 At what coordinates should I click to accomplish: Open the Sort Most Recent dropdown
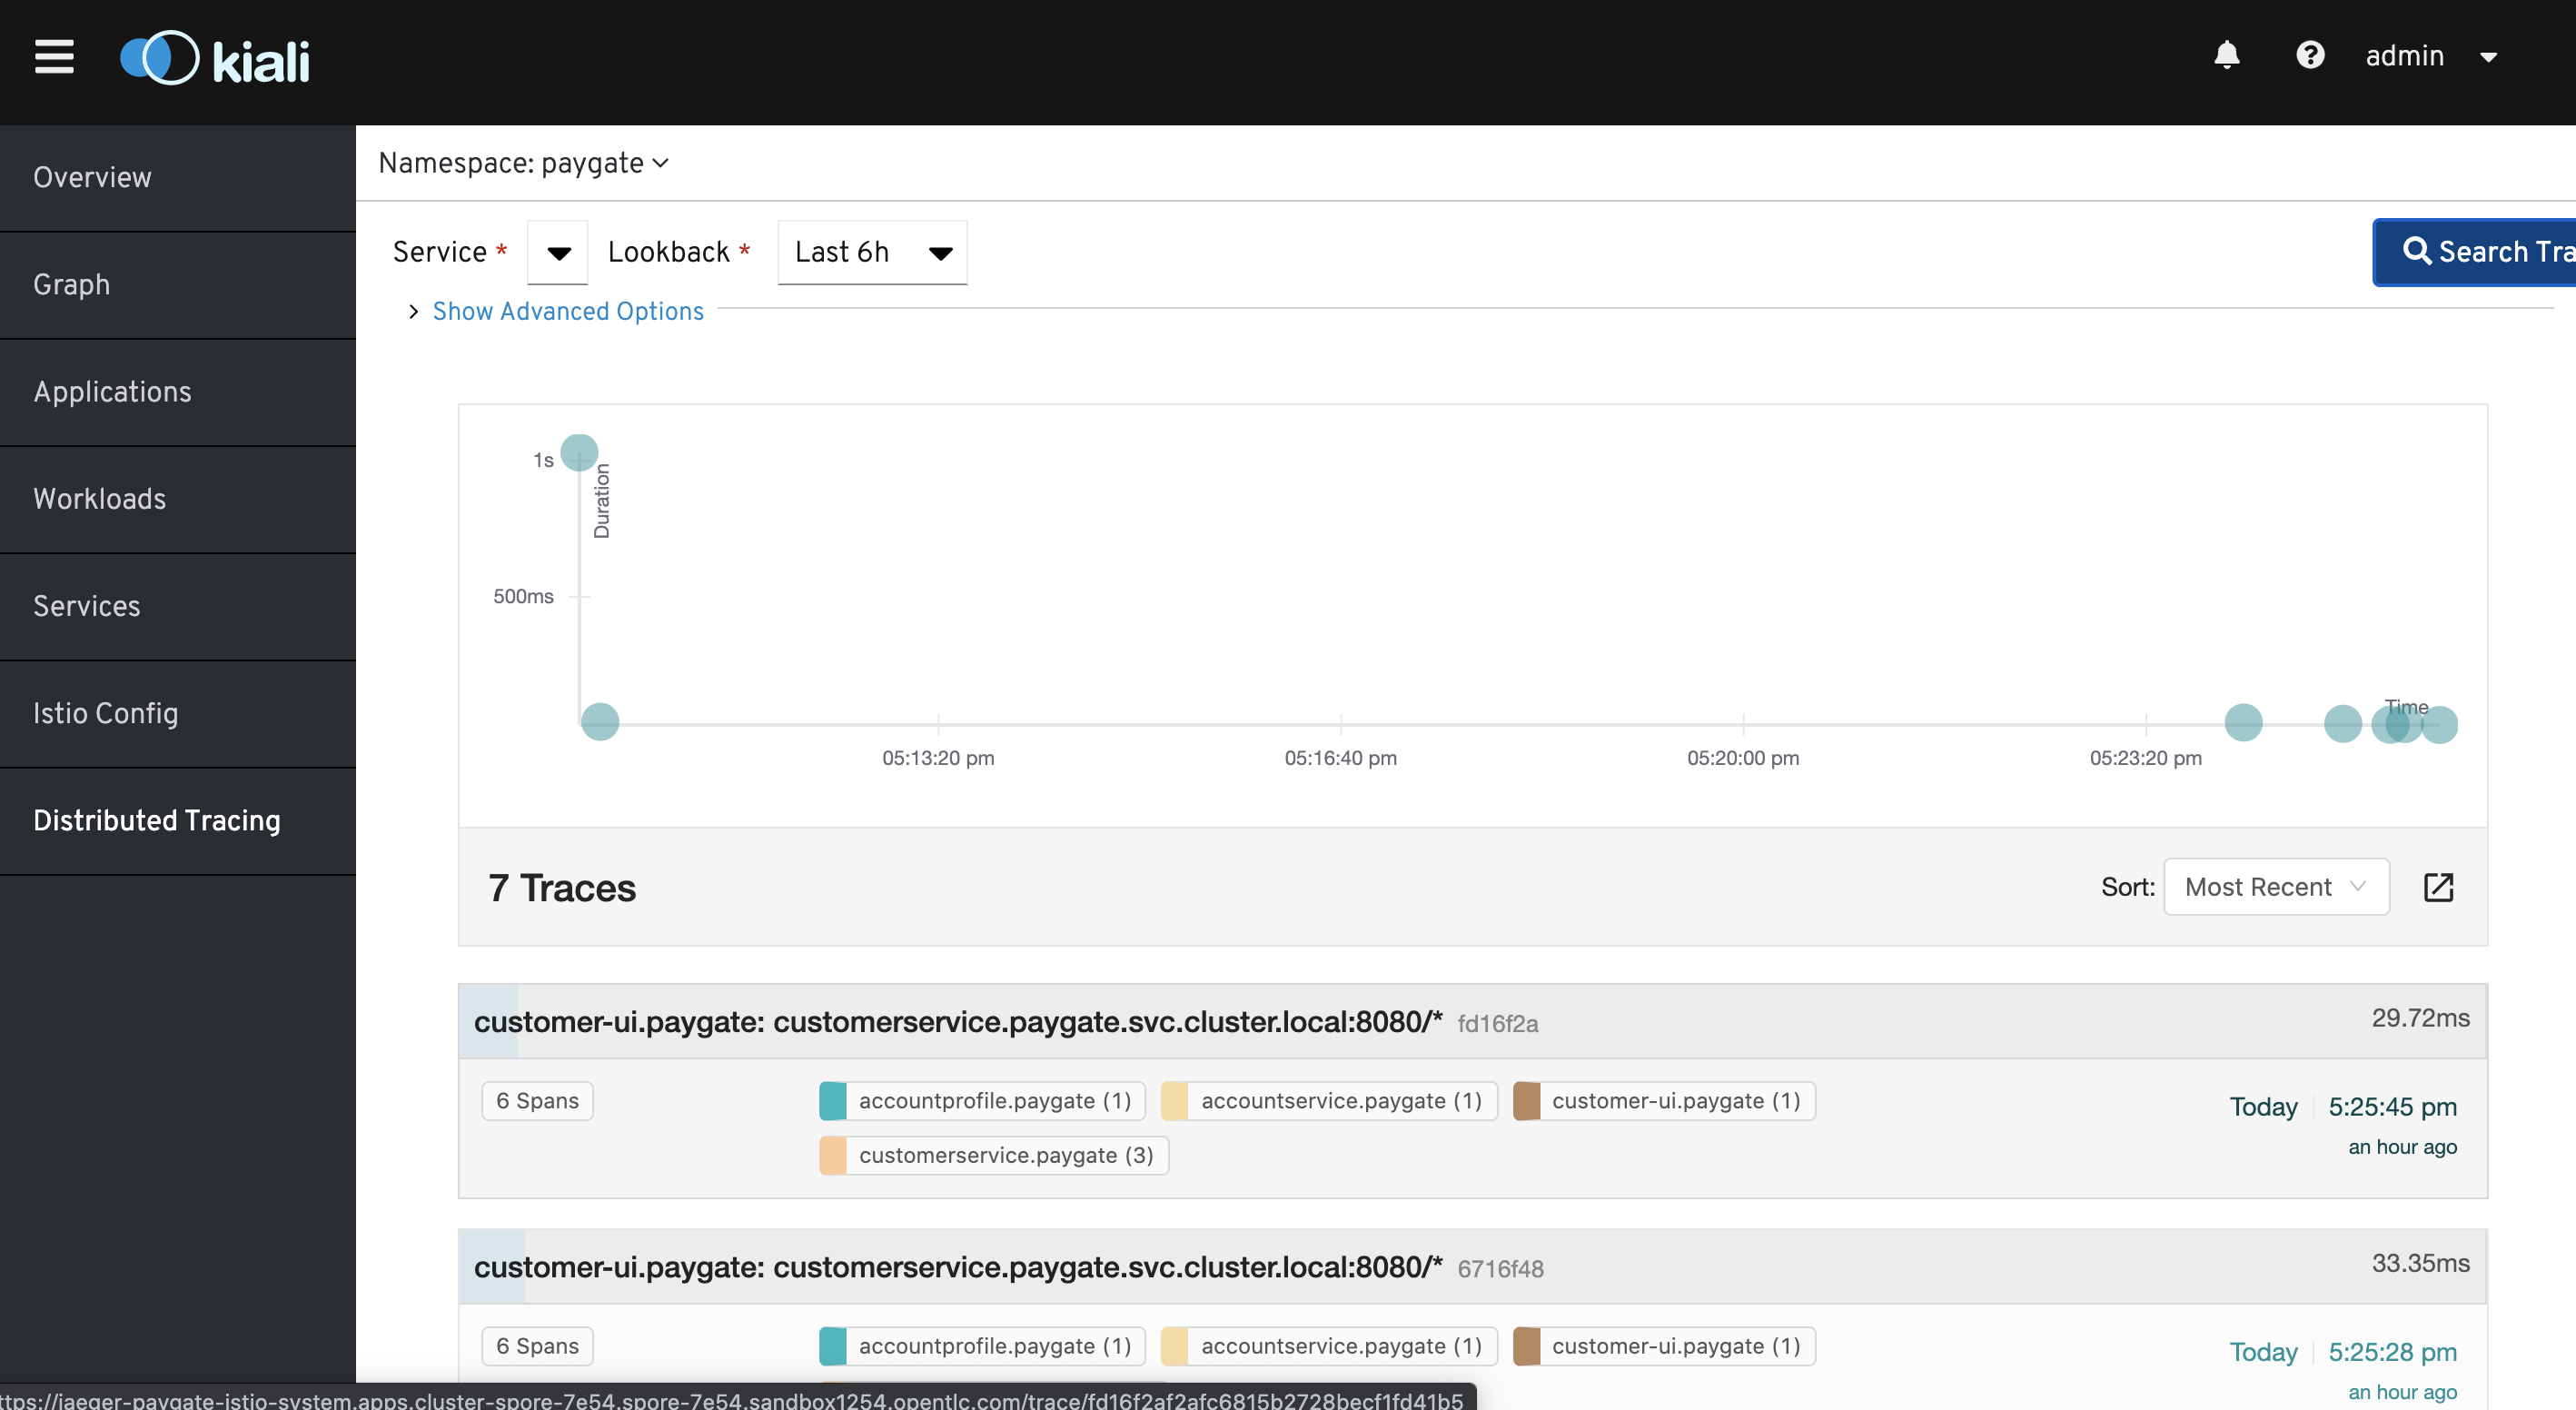coord(2275,886)
